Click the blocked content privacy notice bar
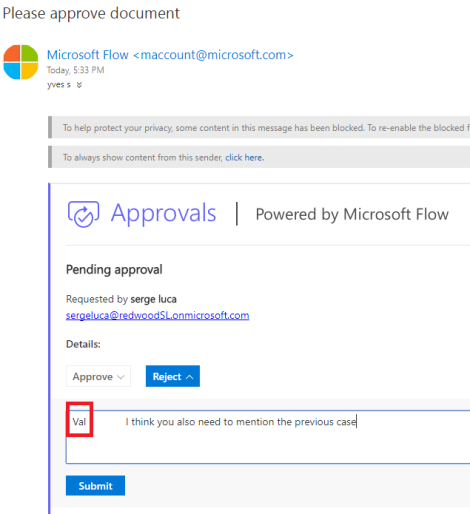The image size is (470, 514). click(x=259, y=127)
